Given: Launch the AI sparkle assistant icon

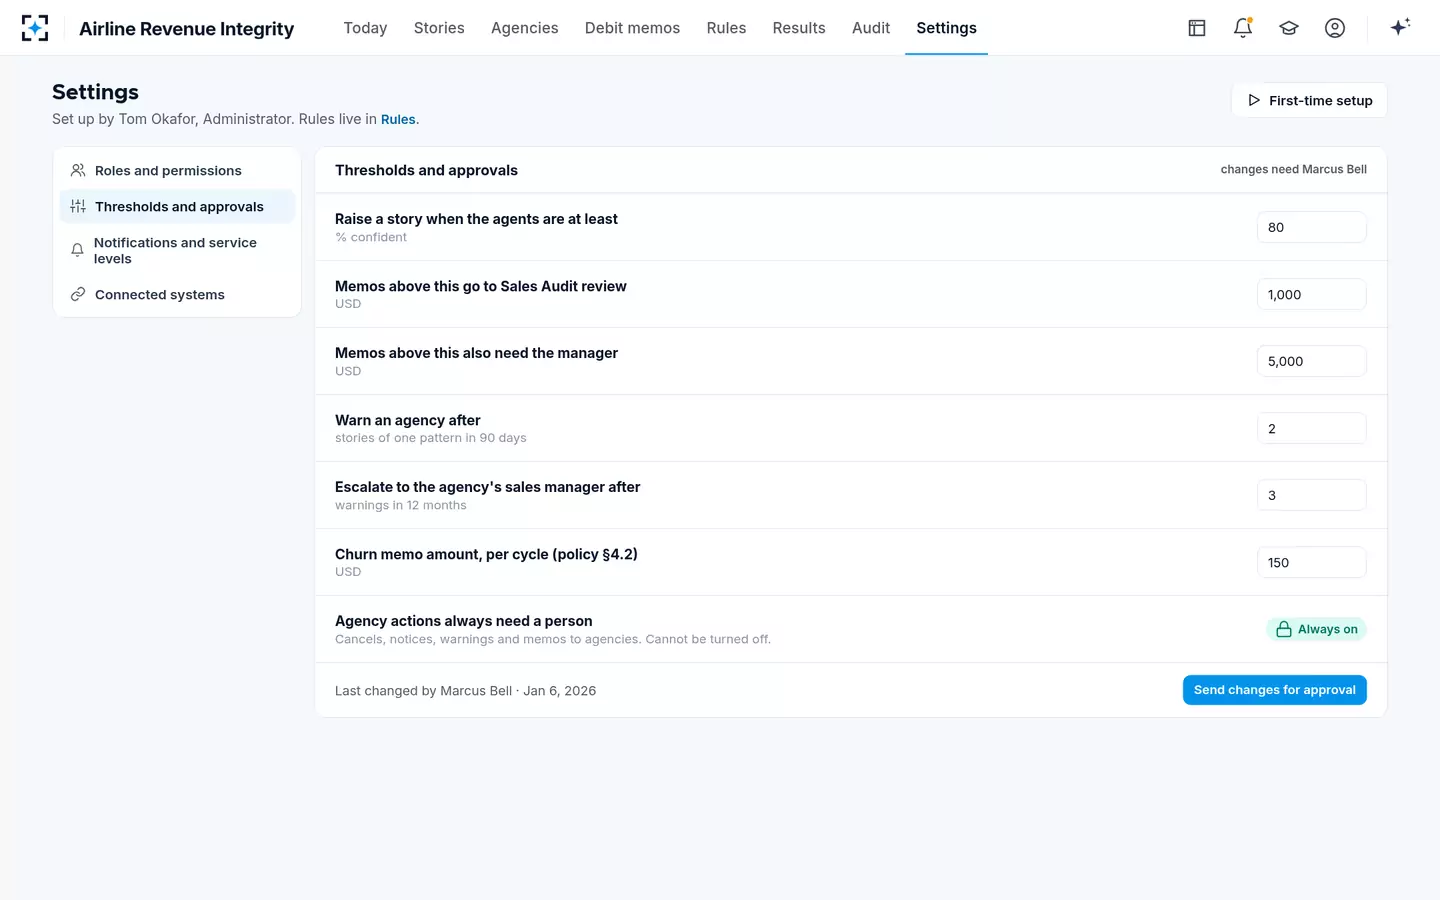Looking at the screenshot, I should click(1400, 27).
